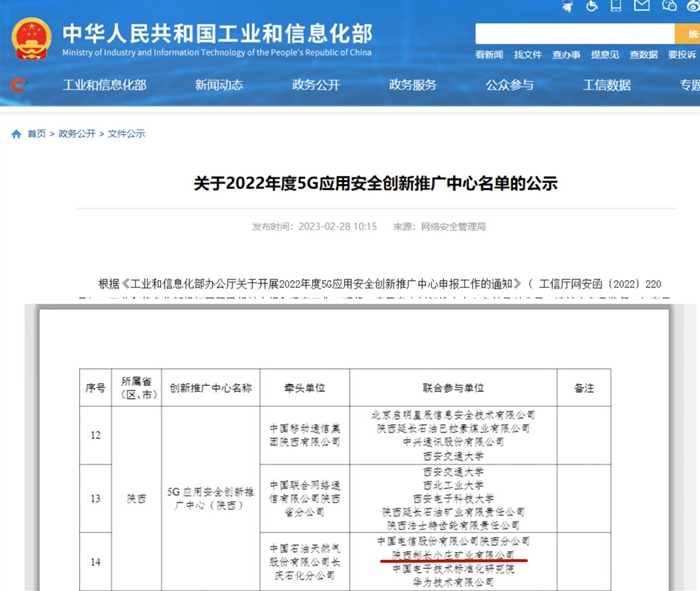Viewport: 700px width, 591px height.
Task: Click row number 12 cell
Action: coord(96,435)
